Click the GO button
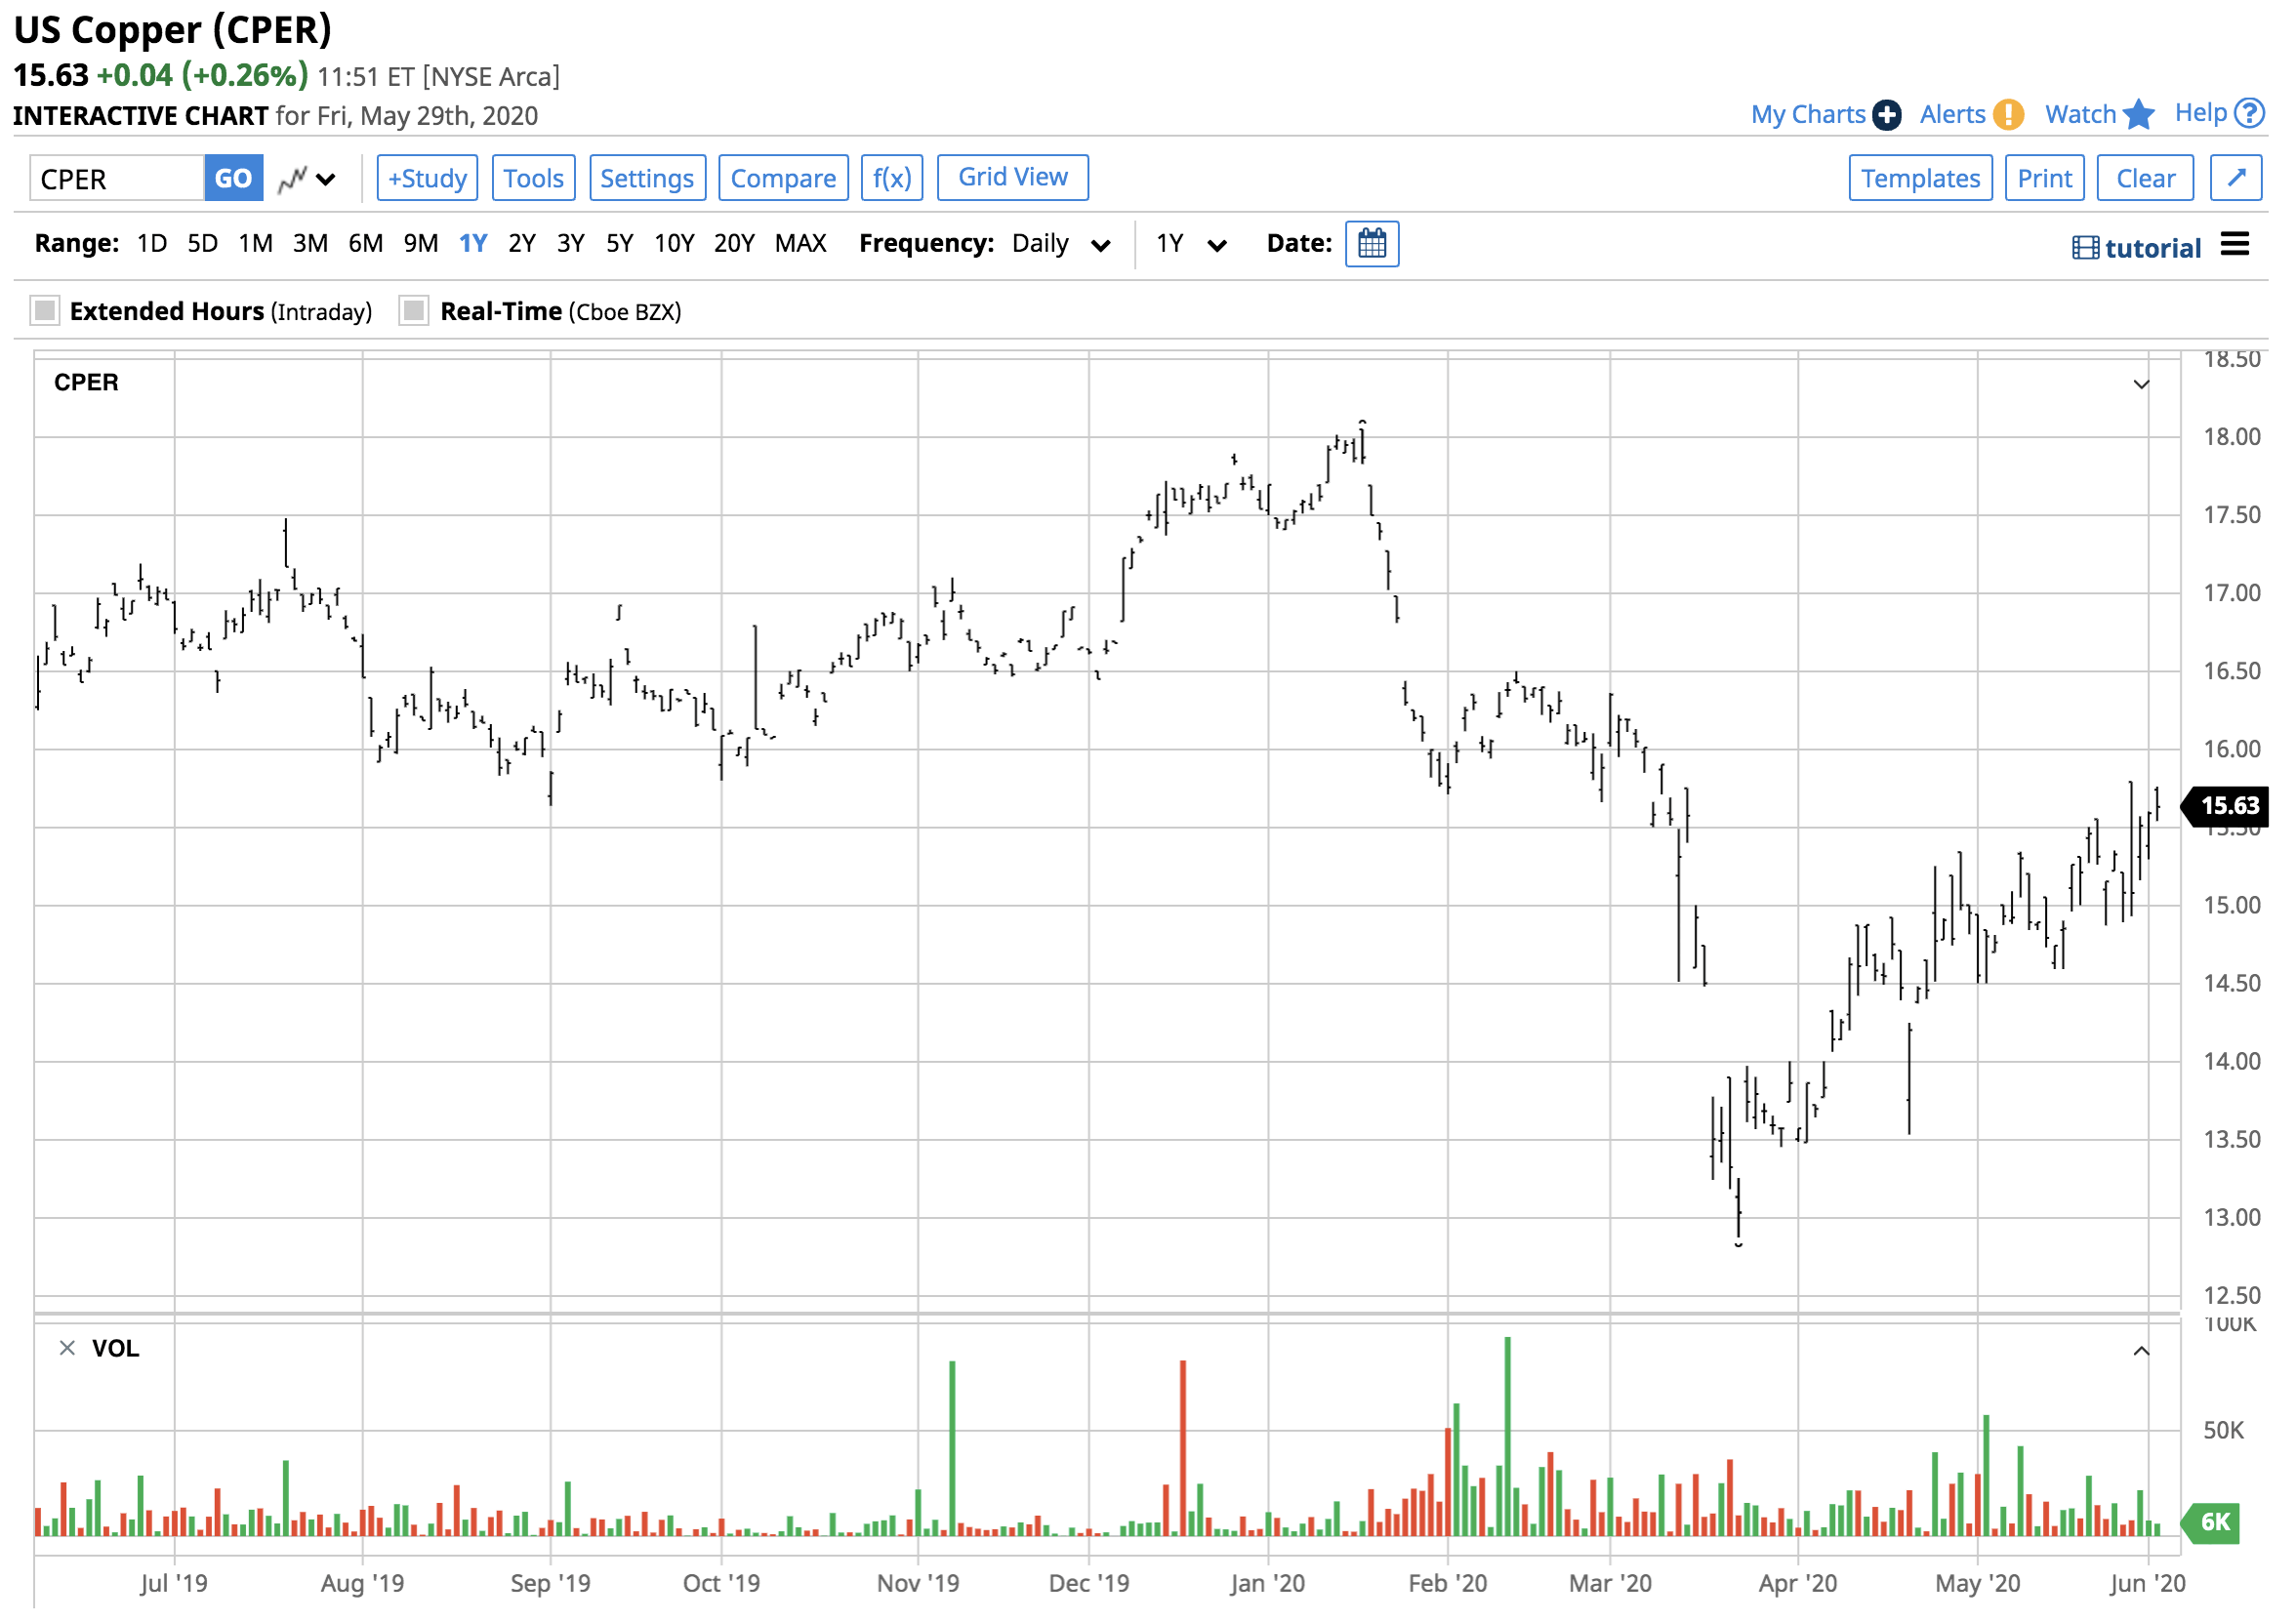The width and height of the screenshot is (2296, 1622). tap(234, 179)
